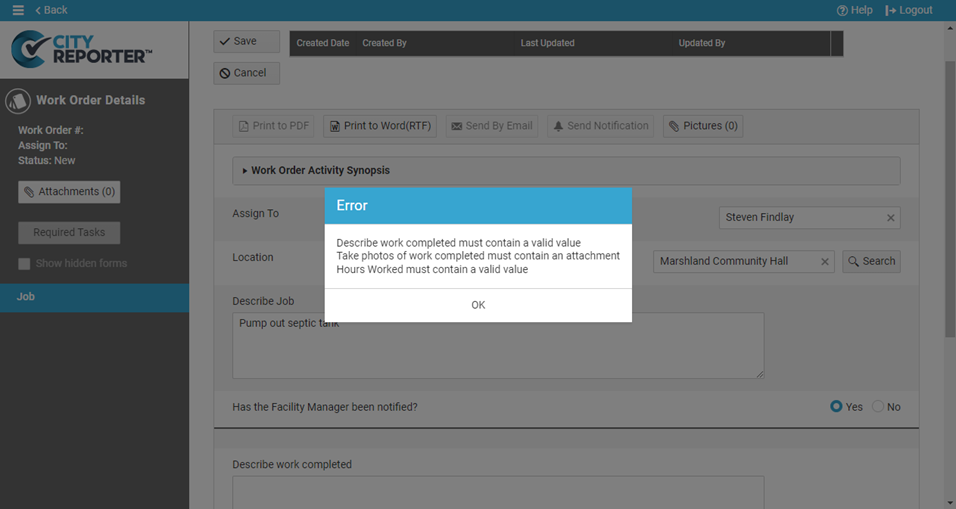Open Pictures (0) panel
Viewport: 956px width, 509px height.
click(702, 126)
